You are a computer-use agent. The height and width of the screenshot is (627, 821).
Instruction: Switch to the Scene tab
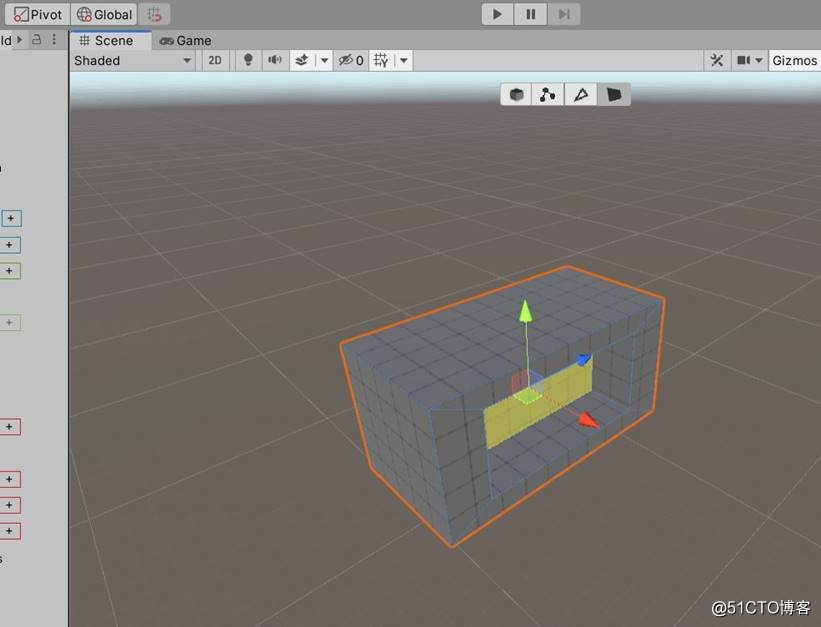click(x=110, y=40)
